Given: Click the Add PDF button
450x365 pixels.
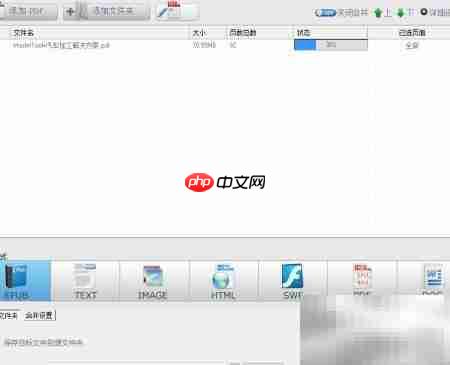Looking at the screenshot, I should (28, 12).
